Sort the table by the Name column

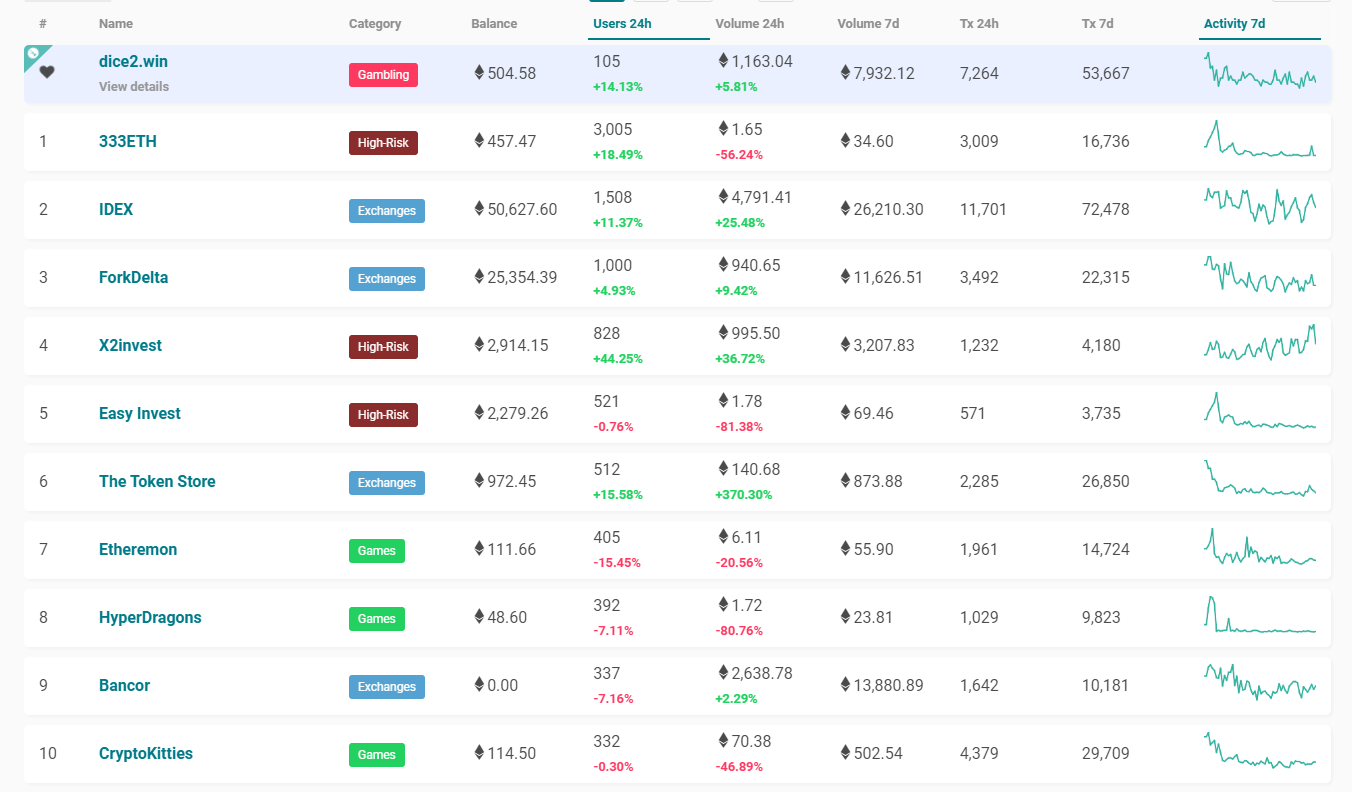116,23
